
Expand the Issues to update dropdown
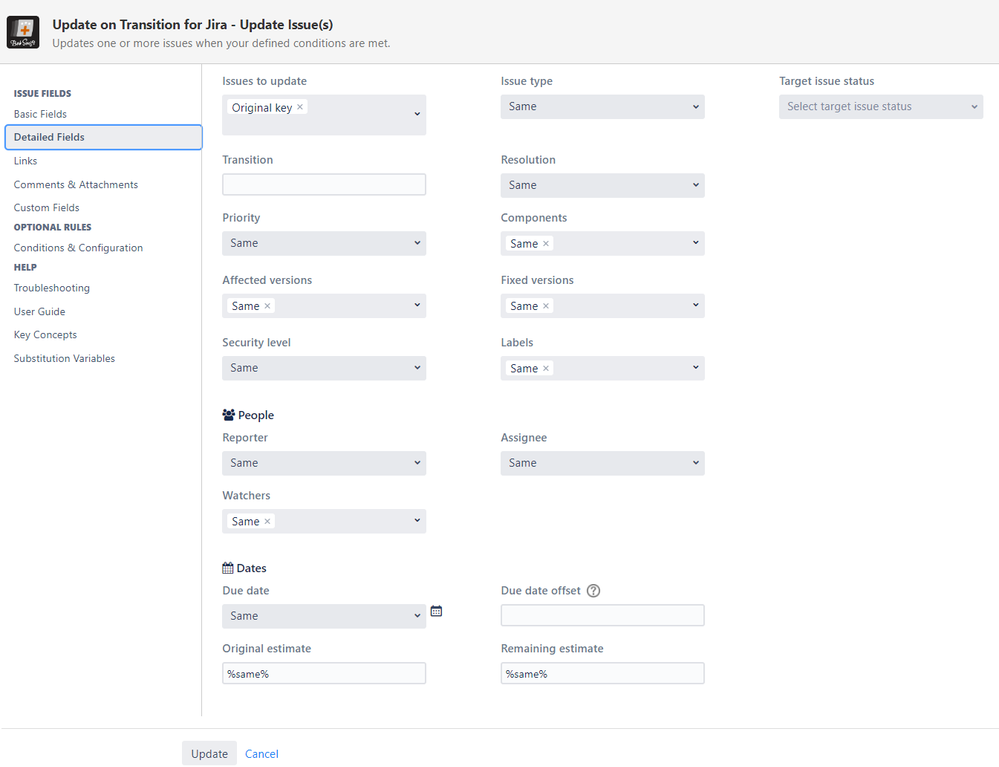click(417, 114)
